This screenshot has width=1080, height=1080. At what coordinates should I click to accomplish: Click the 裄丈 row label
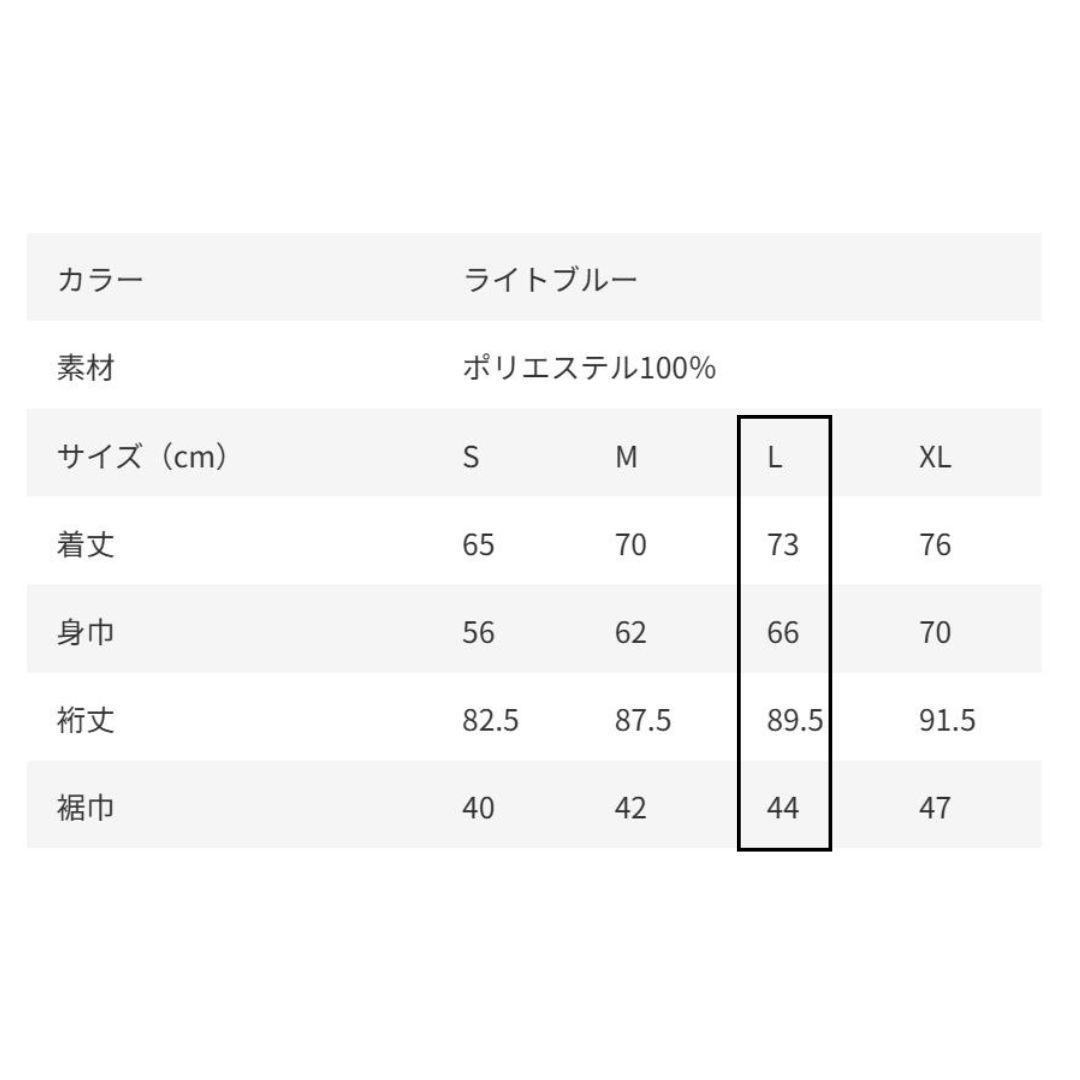(85, 720)
